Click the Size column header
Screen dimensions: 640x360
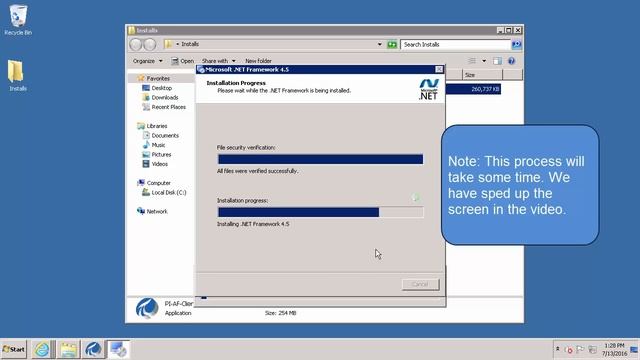click(482, 75)
